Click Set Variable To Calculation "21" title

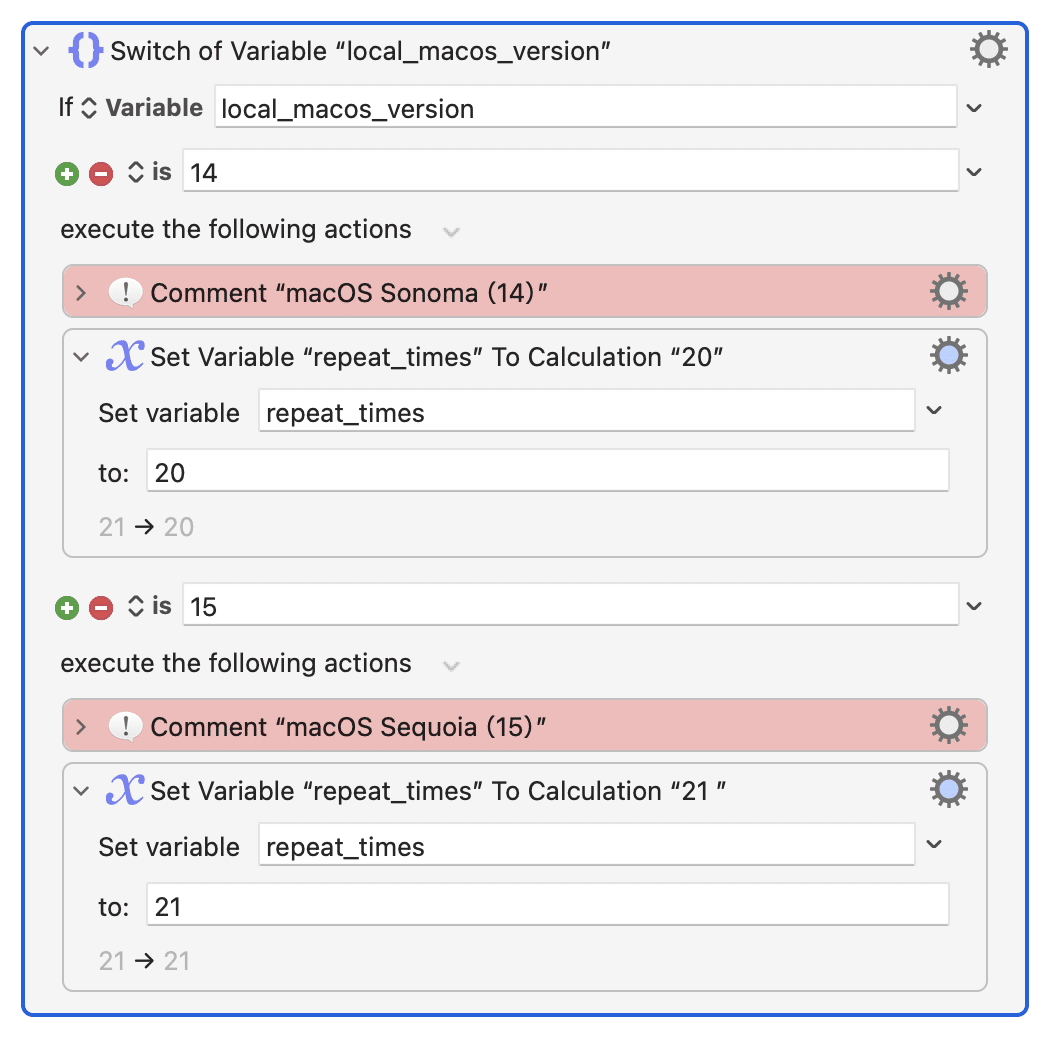tap(438, 792)
